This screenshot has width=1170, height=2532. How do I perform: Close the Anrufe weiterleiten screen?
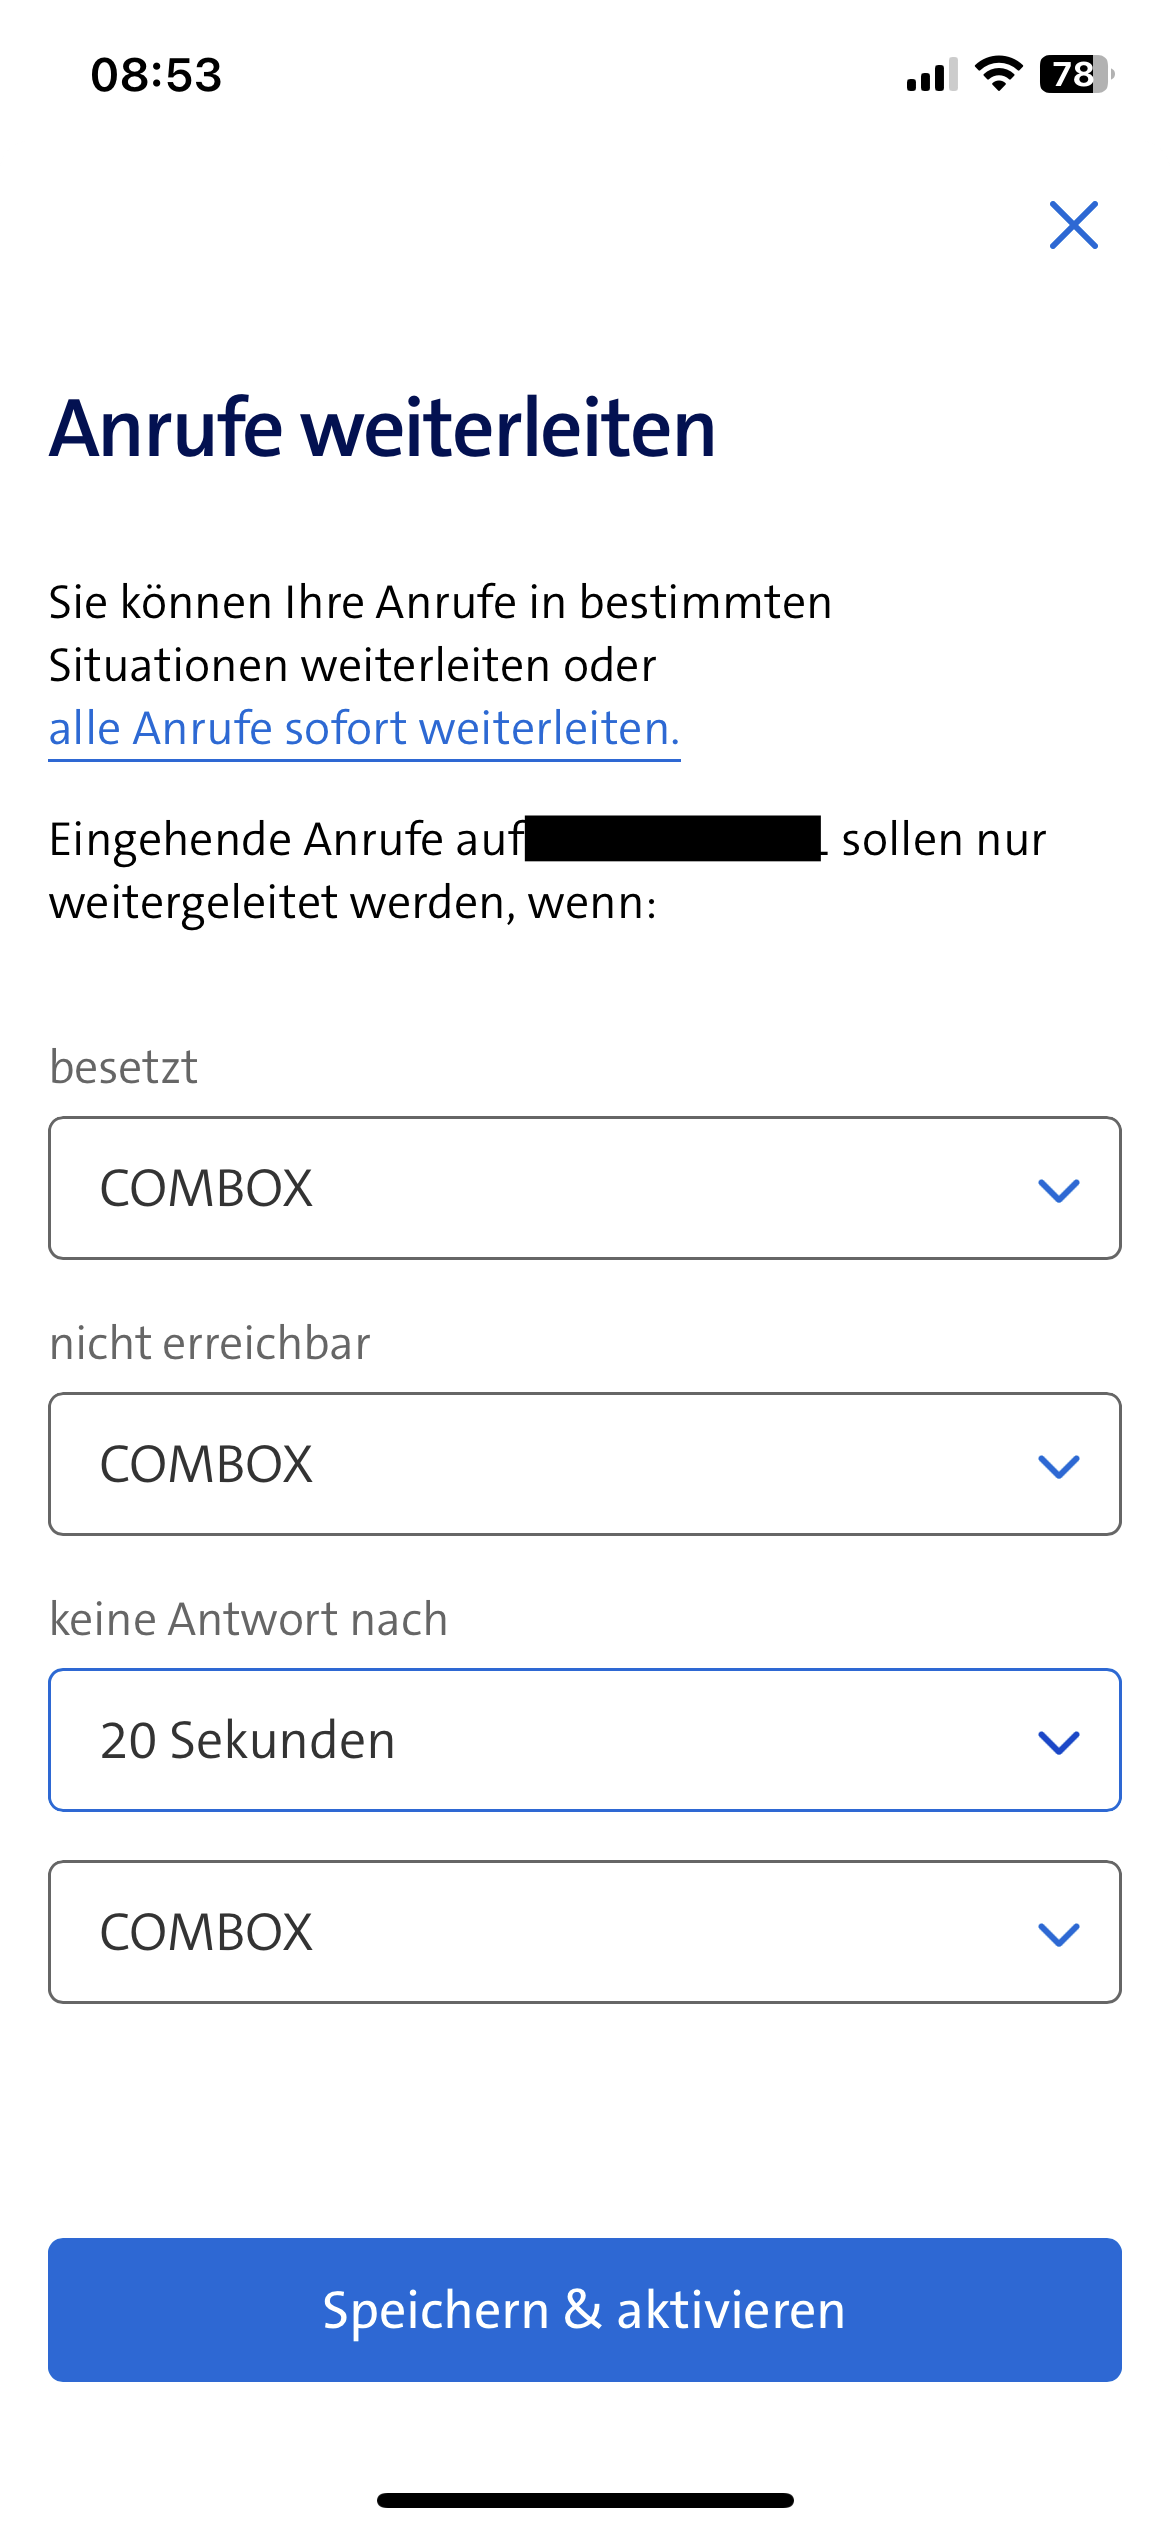click(x=1073, y=225)
